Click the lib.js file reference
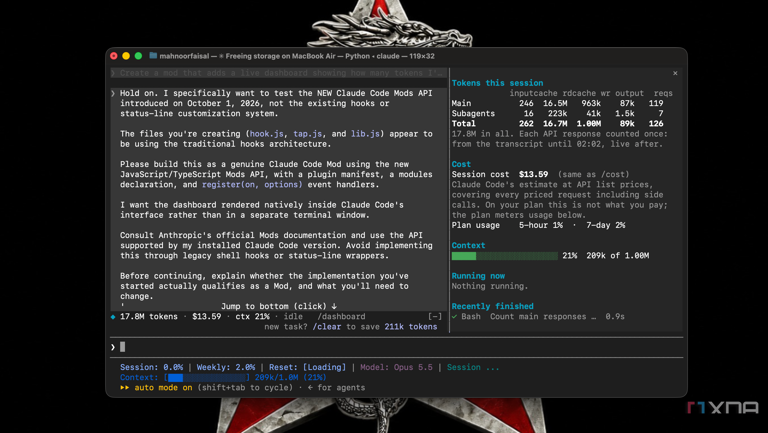This screenshot has height=433, width=768. click(365, 134)
